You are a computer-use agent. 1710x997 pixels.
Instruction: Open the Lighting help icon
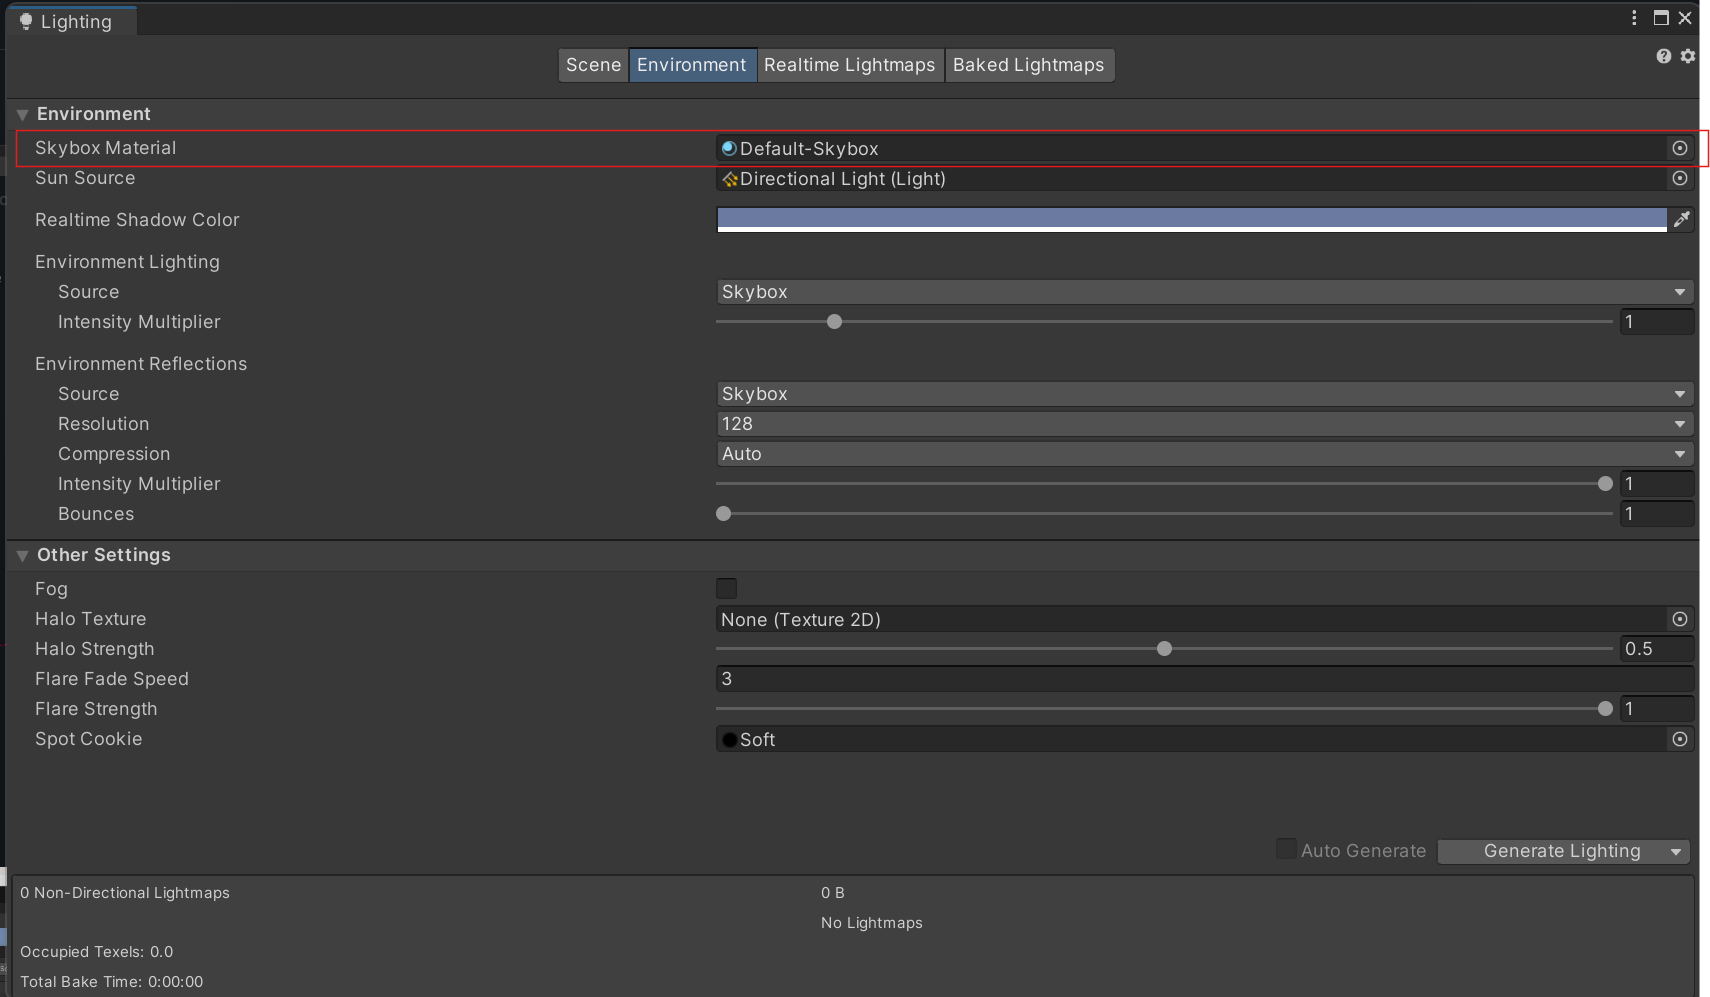click(x=1663, y=56)
